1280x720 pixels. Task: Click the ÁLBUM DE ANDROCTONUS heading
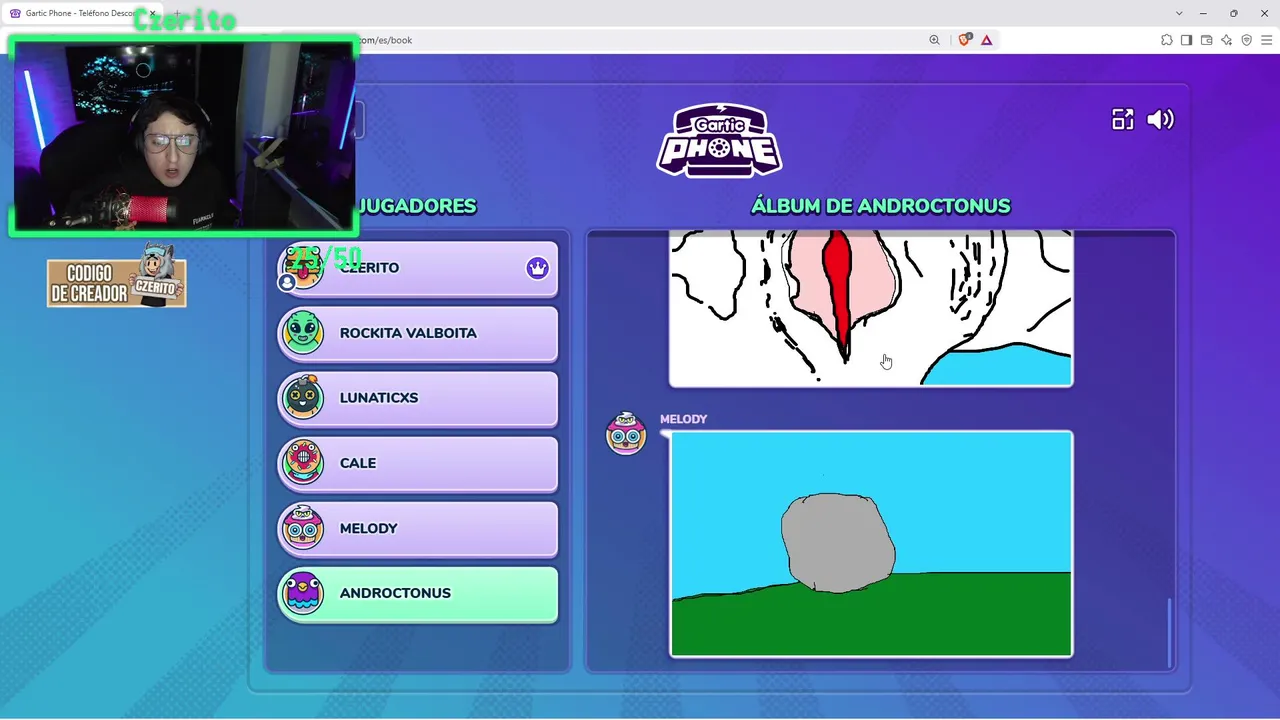[x=881, y=206]
